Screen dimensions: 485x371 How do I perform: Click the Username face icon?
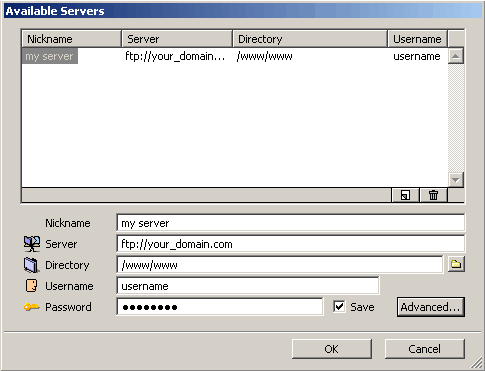(31, 286)
